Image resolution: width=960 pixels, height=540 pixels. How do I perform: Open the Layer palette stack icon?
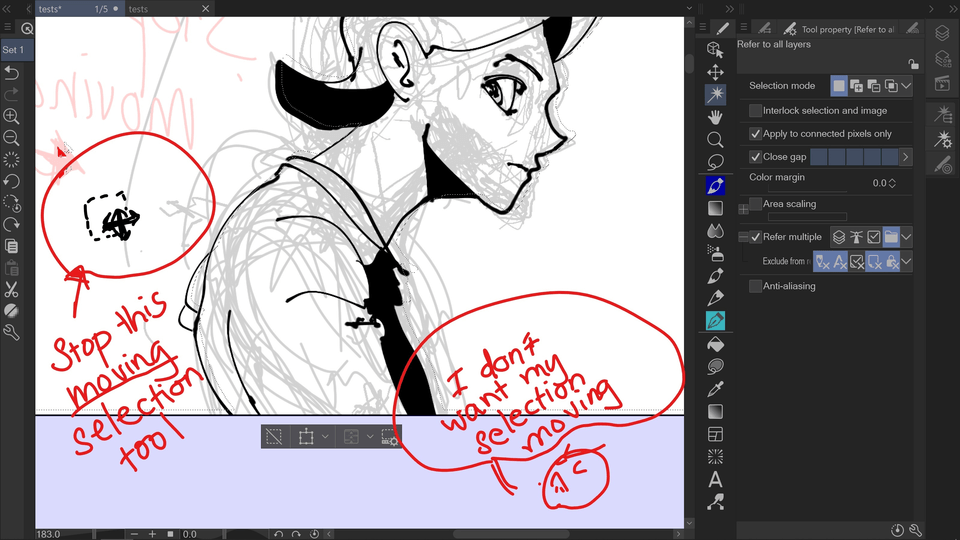942,32
